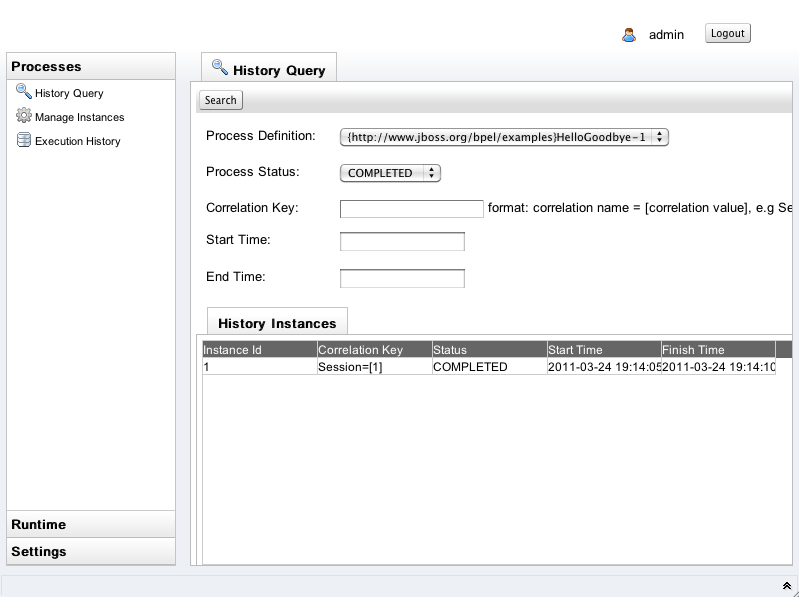The image size is (799, 597).
Task: Expand the Settings section in sidebar
Action: [x=91, y=551]
